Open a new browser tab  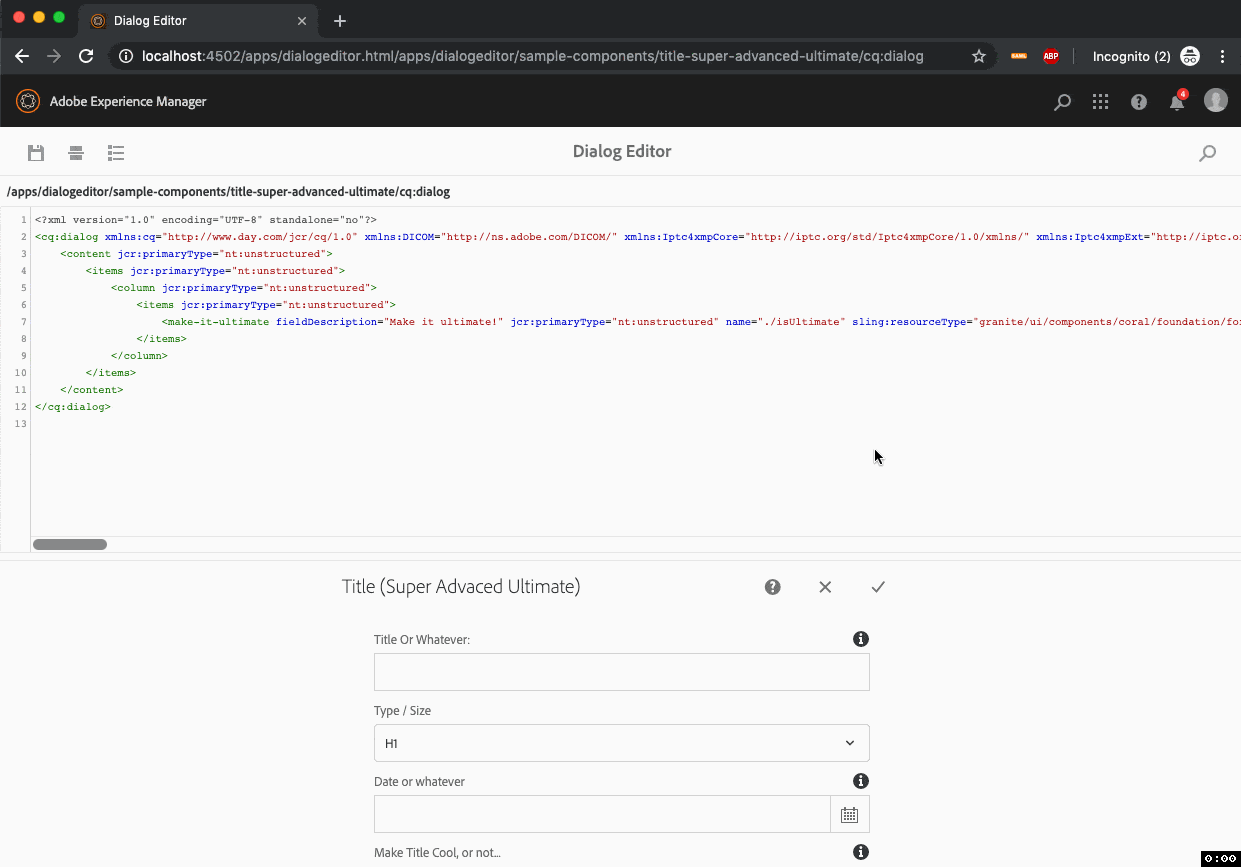click(340, 21)
